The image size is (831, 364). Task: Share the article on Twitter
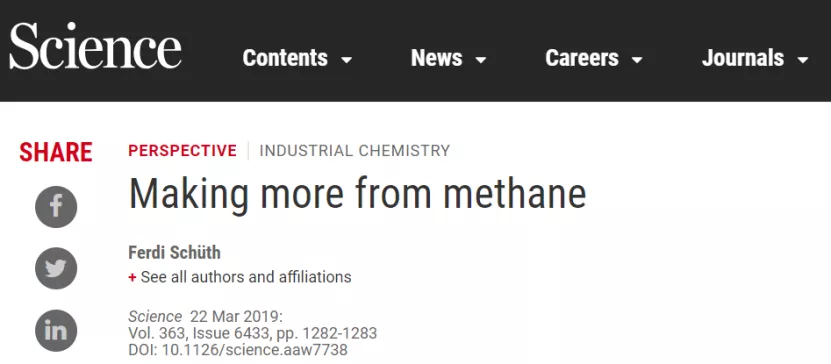[56, 269]
